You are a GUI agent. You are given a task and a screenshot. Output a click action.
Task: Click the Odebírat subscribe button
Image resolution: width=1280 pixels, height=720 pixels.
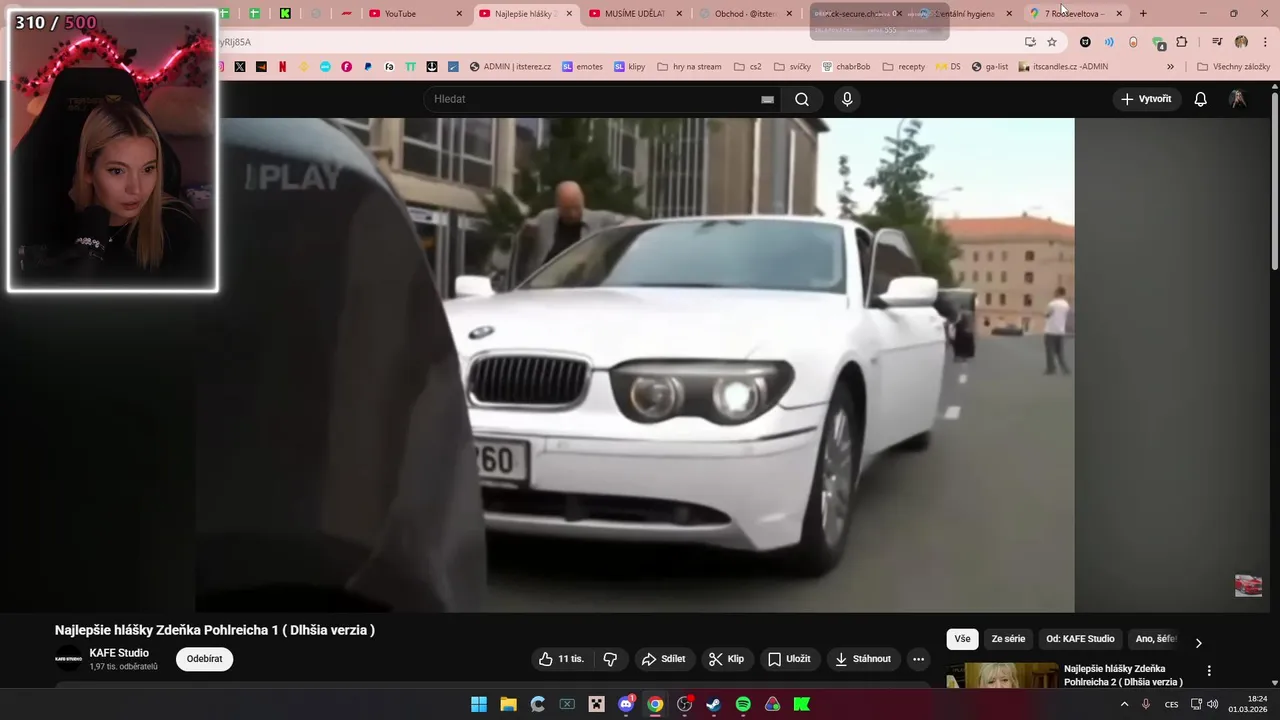pos(204,659)
